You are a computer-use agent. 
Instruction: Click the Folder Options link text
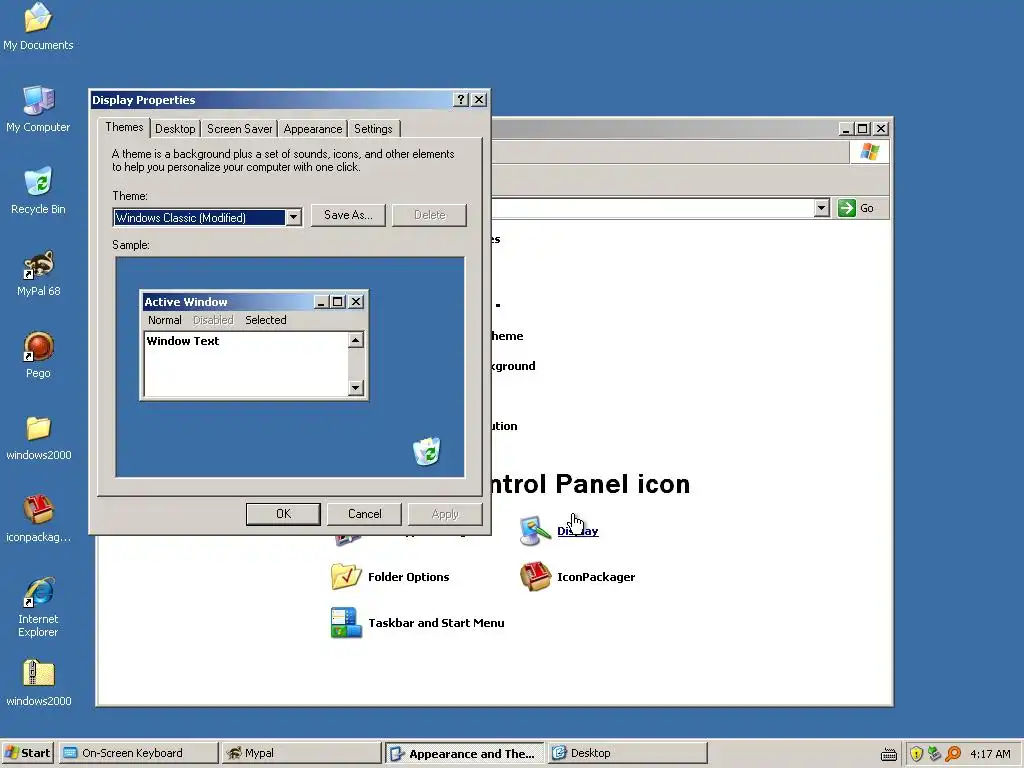(x=408, y=577)
